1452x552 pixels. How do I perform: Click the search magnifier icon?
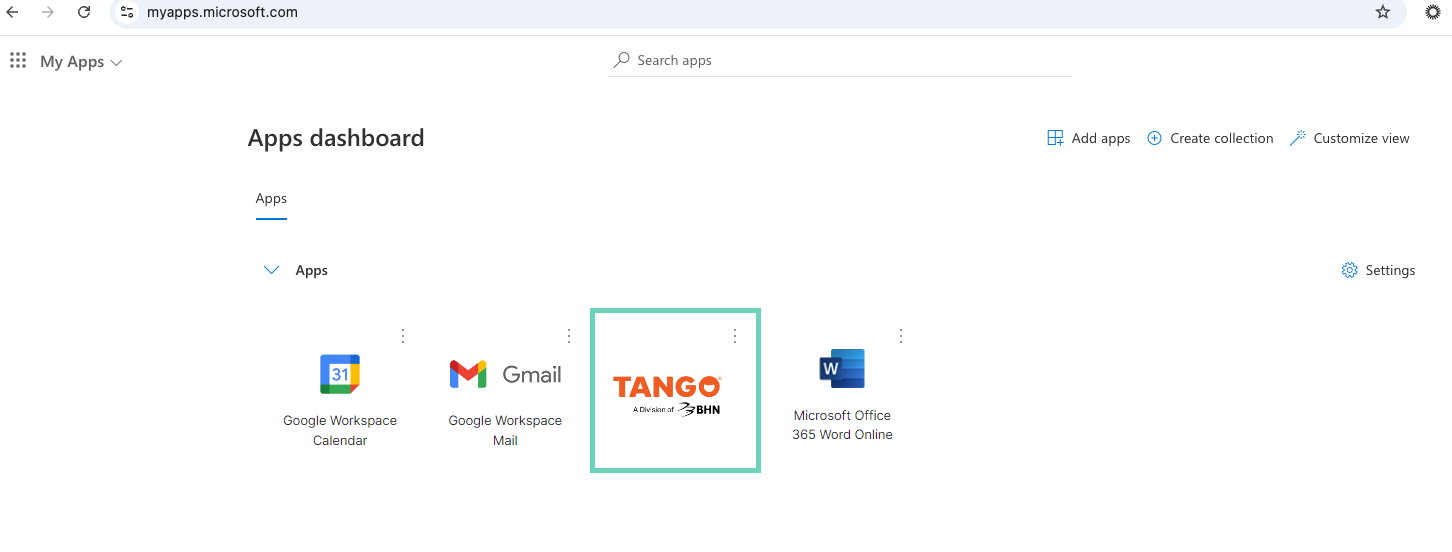pyautogui.click(x=622, y=60)
